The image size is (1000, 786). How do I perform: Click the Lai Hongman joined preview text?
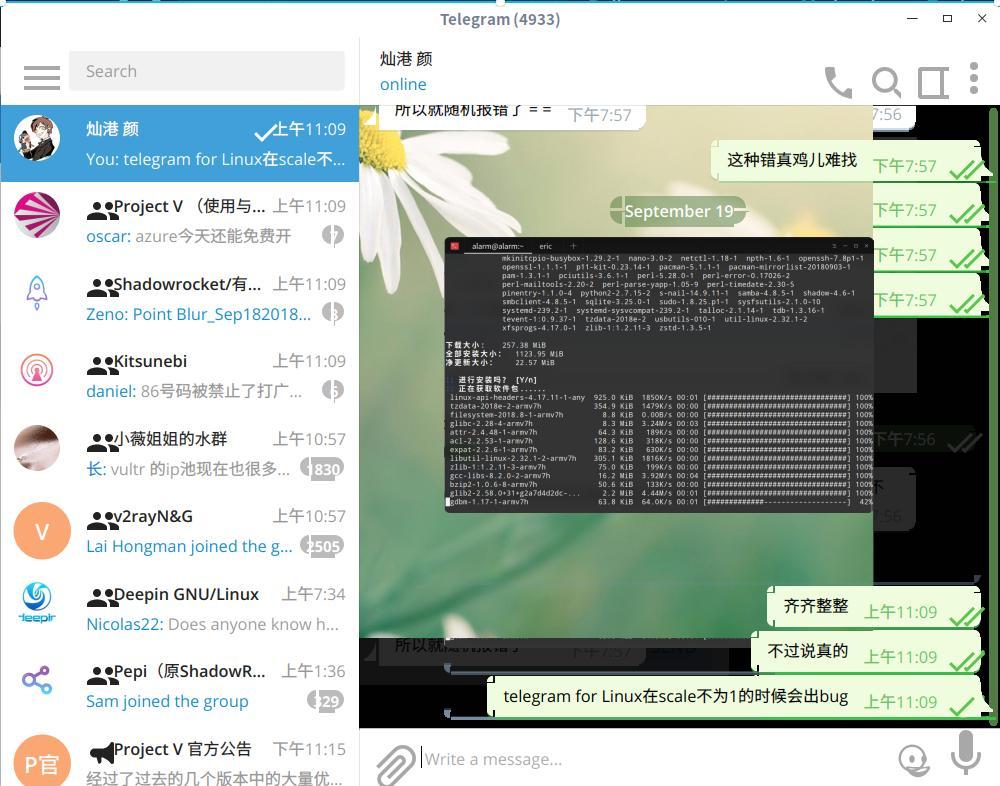189,546
